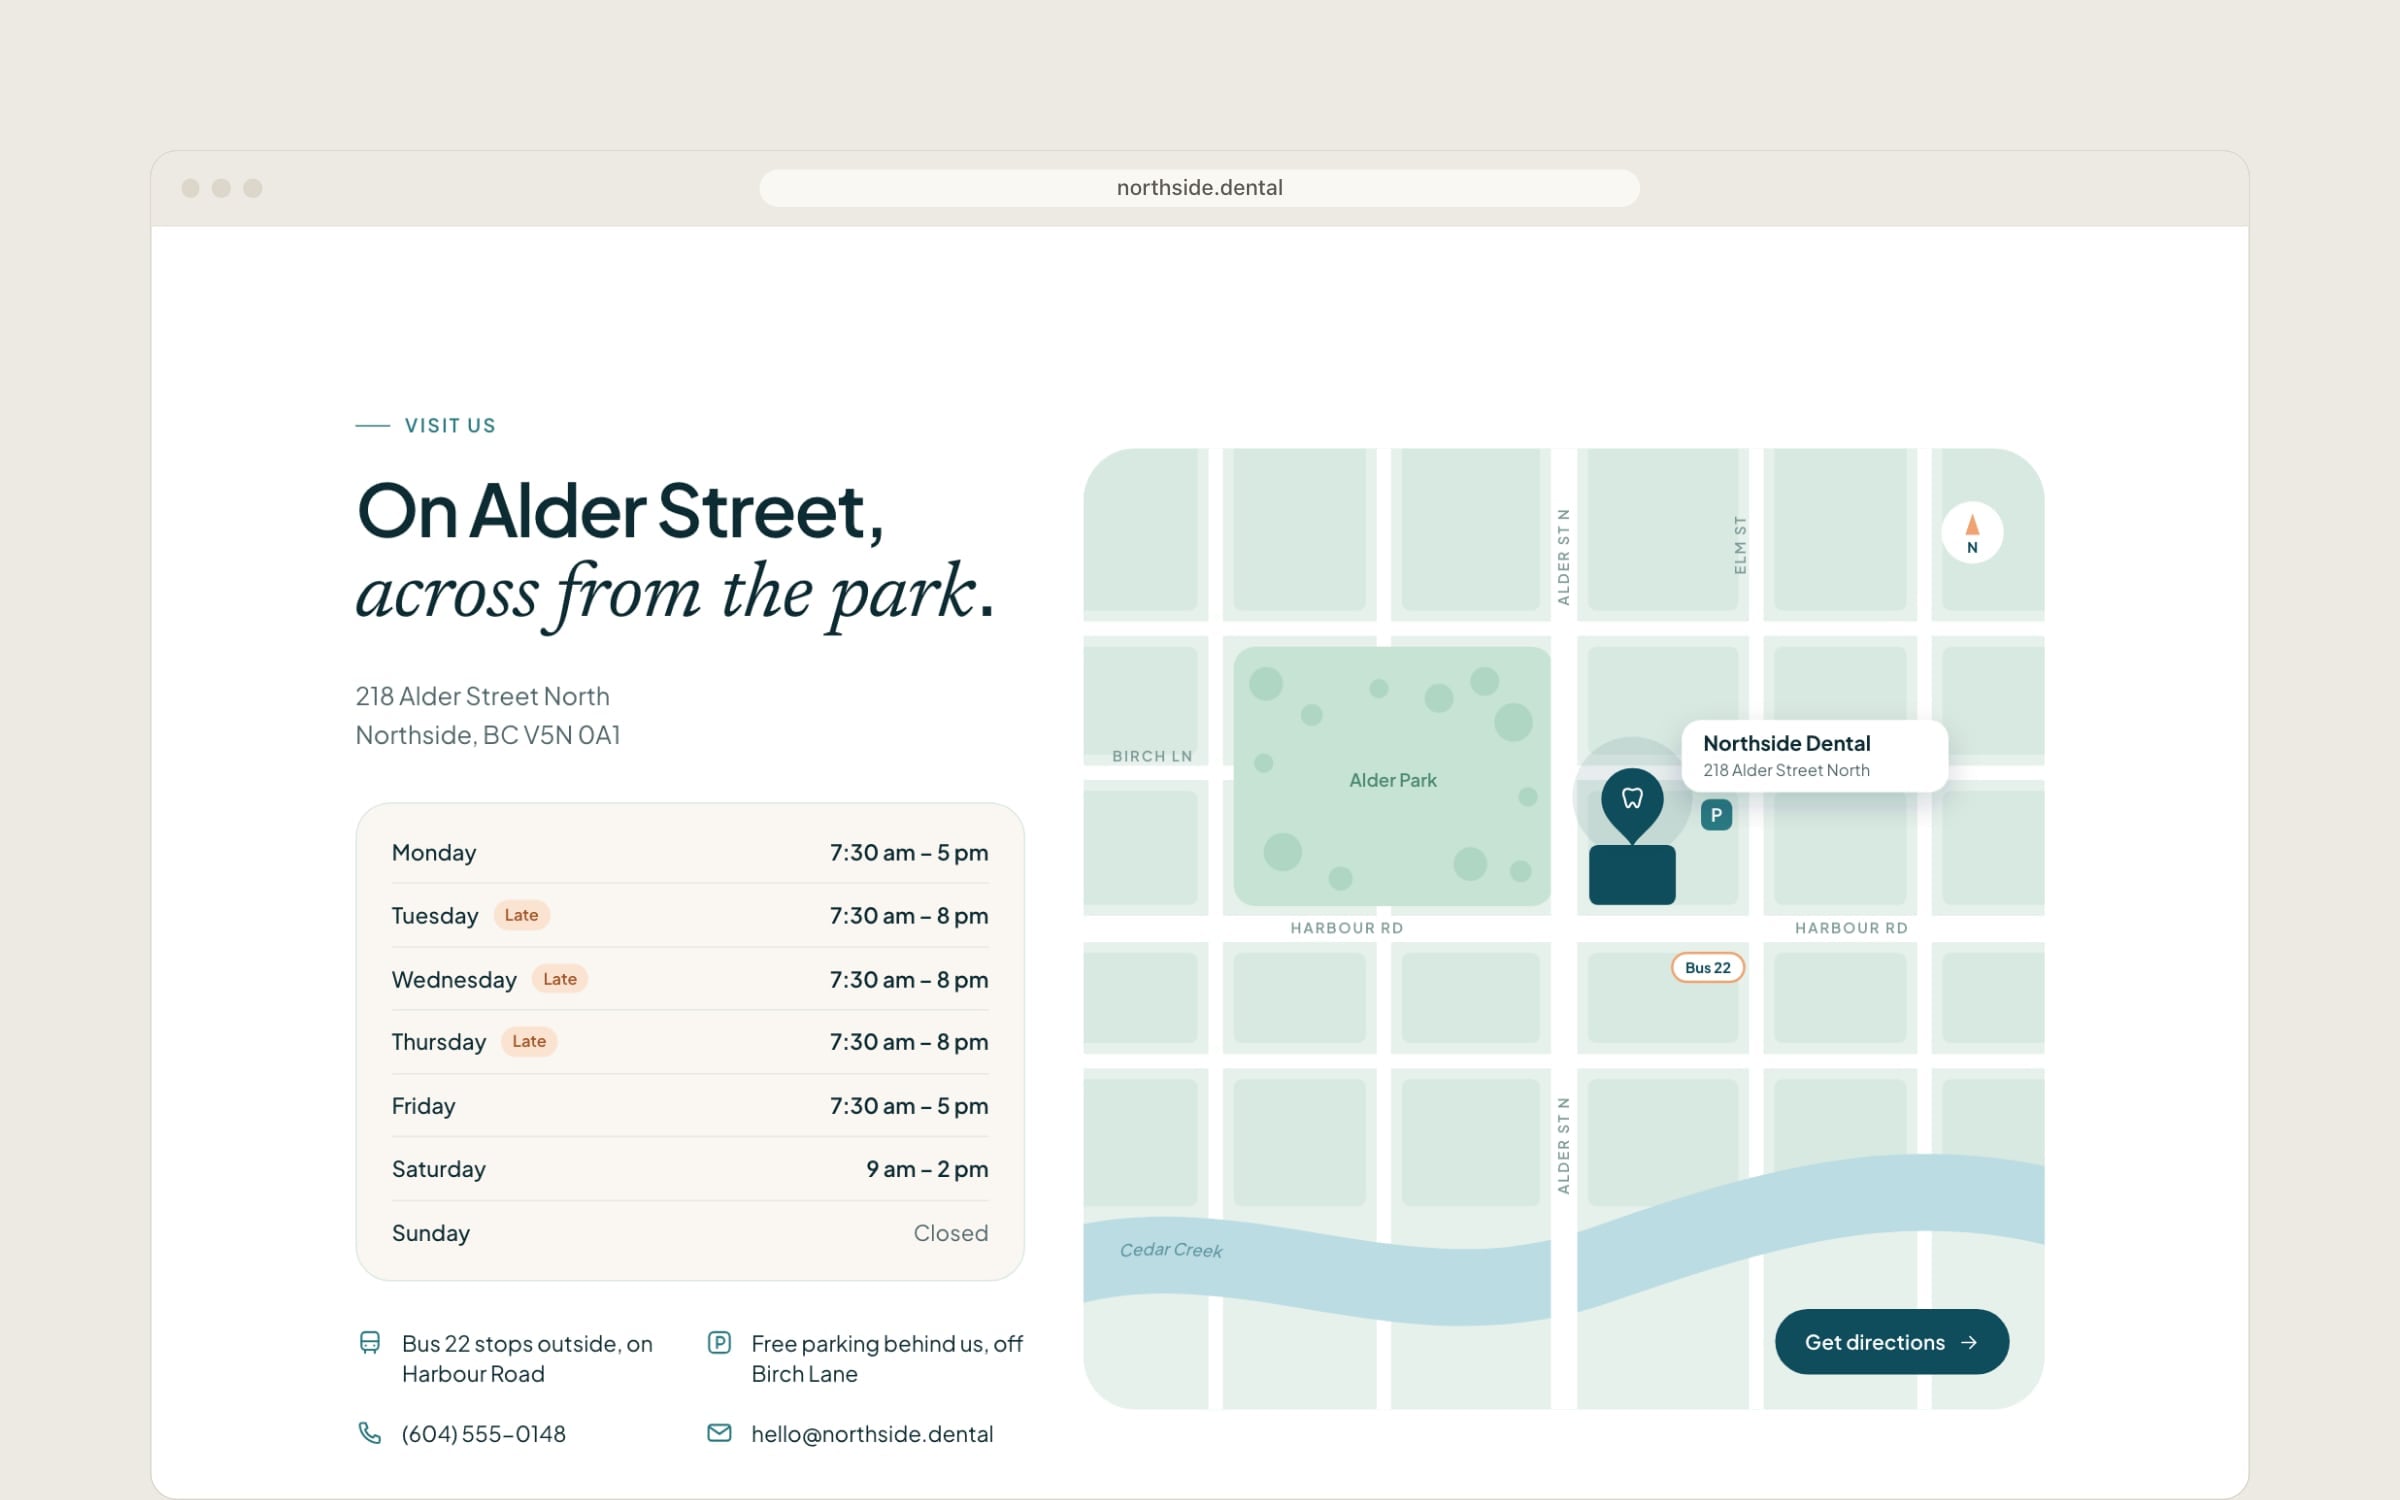The height and width of the screenshot is (1500, 2400).
Task: Click the BIRCH LN street label on map
Action: [x=1152, y=756]
